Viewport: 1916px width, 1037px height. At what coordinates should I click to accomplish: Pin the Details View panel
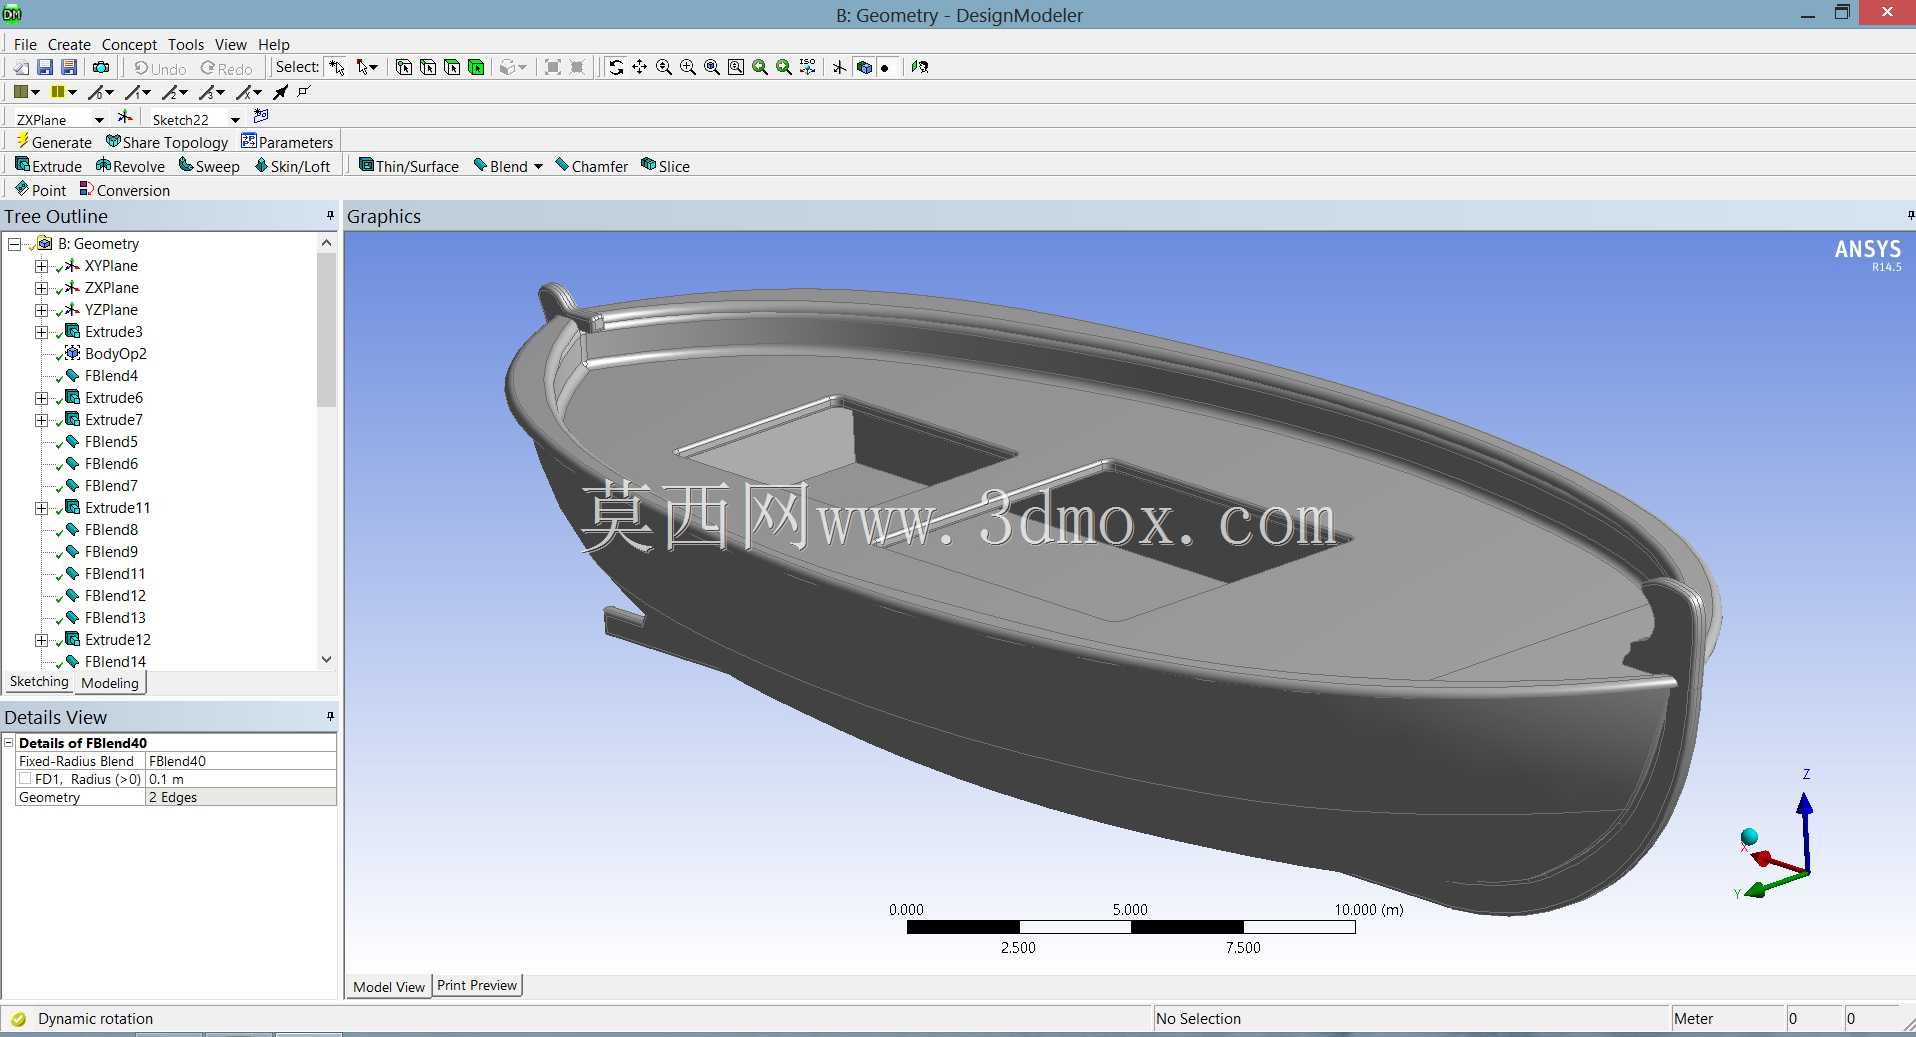point(330,717)
